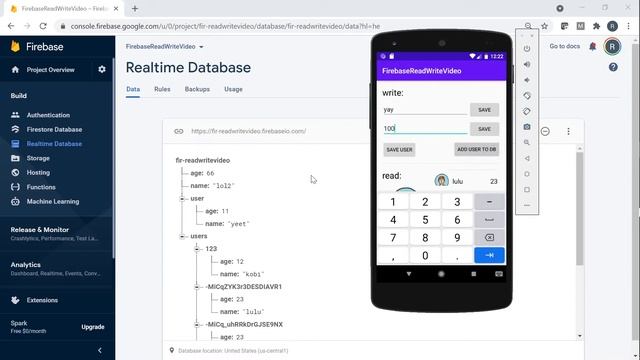Click keypad digit 5
Screen dimensions: 640x360
pyautogui.click(x=425, y=220)
